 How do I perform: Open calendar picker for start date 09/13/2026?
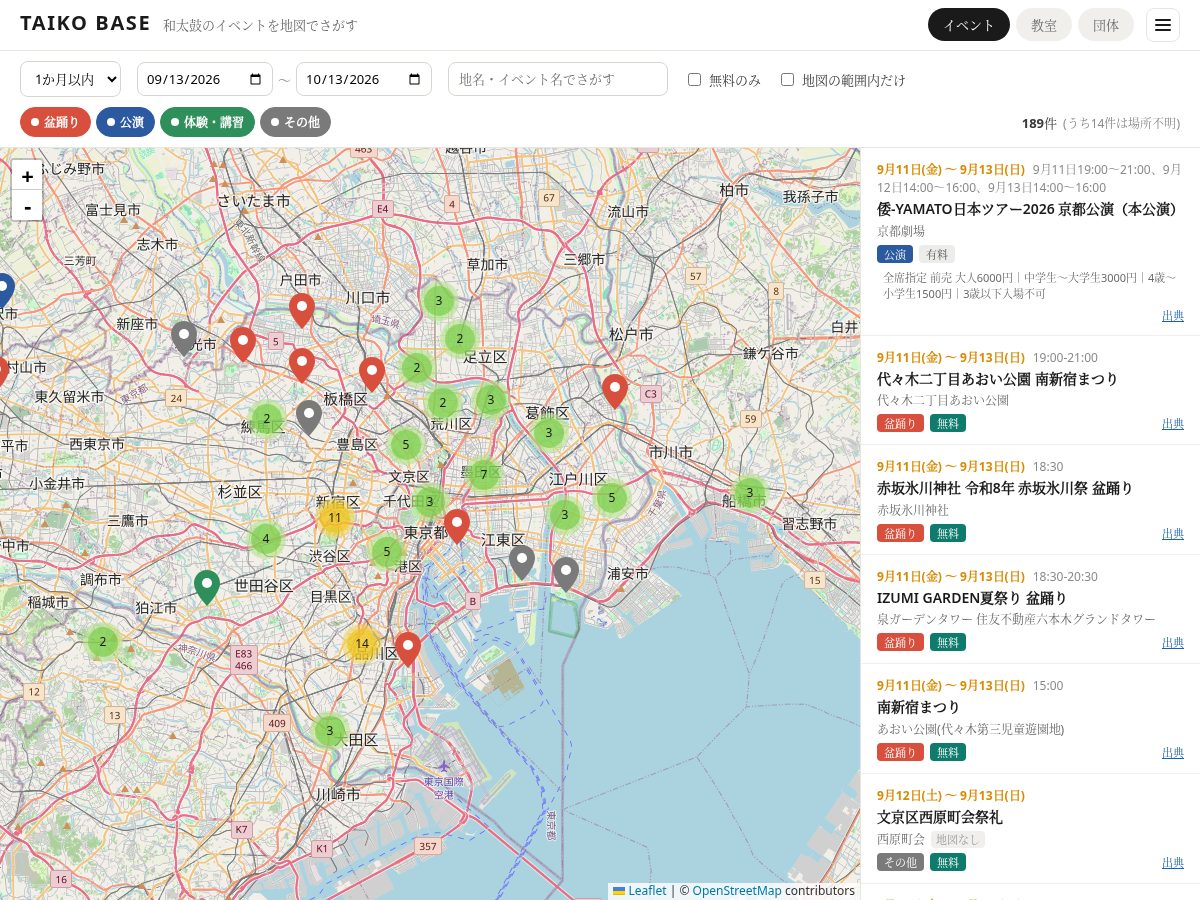click(256, 79)
